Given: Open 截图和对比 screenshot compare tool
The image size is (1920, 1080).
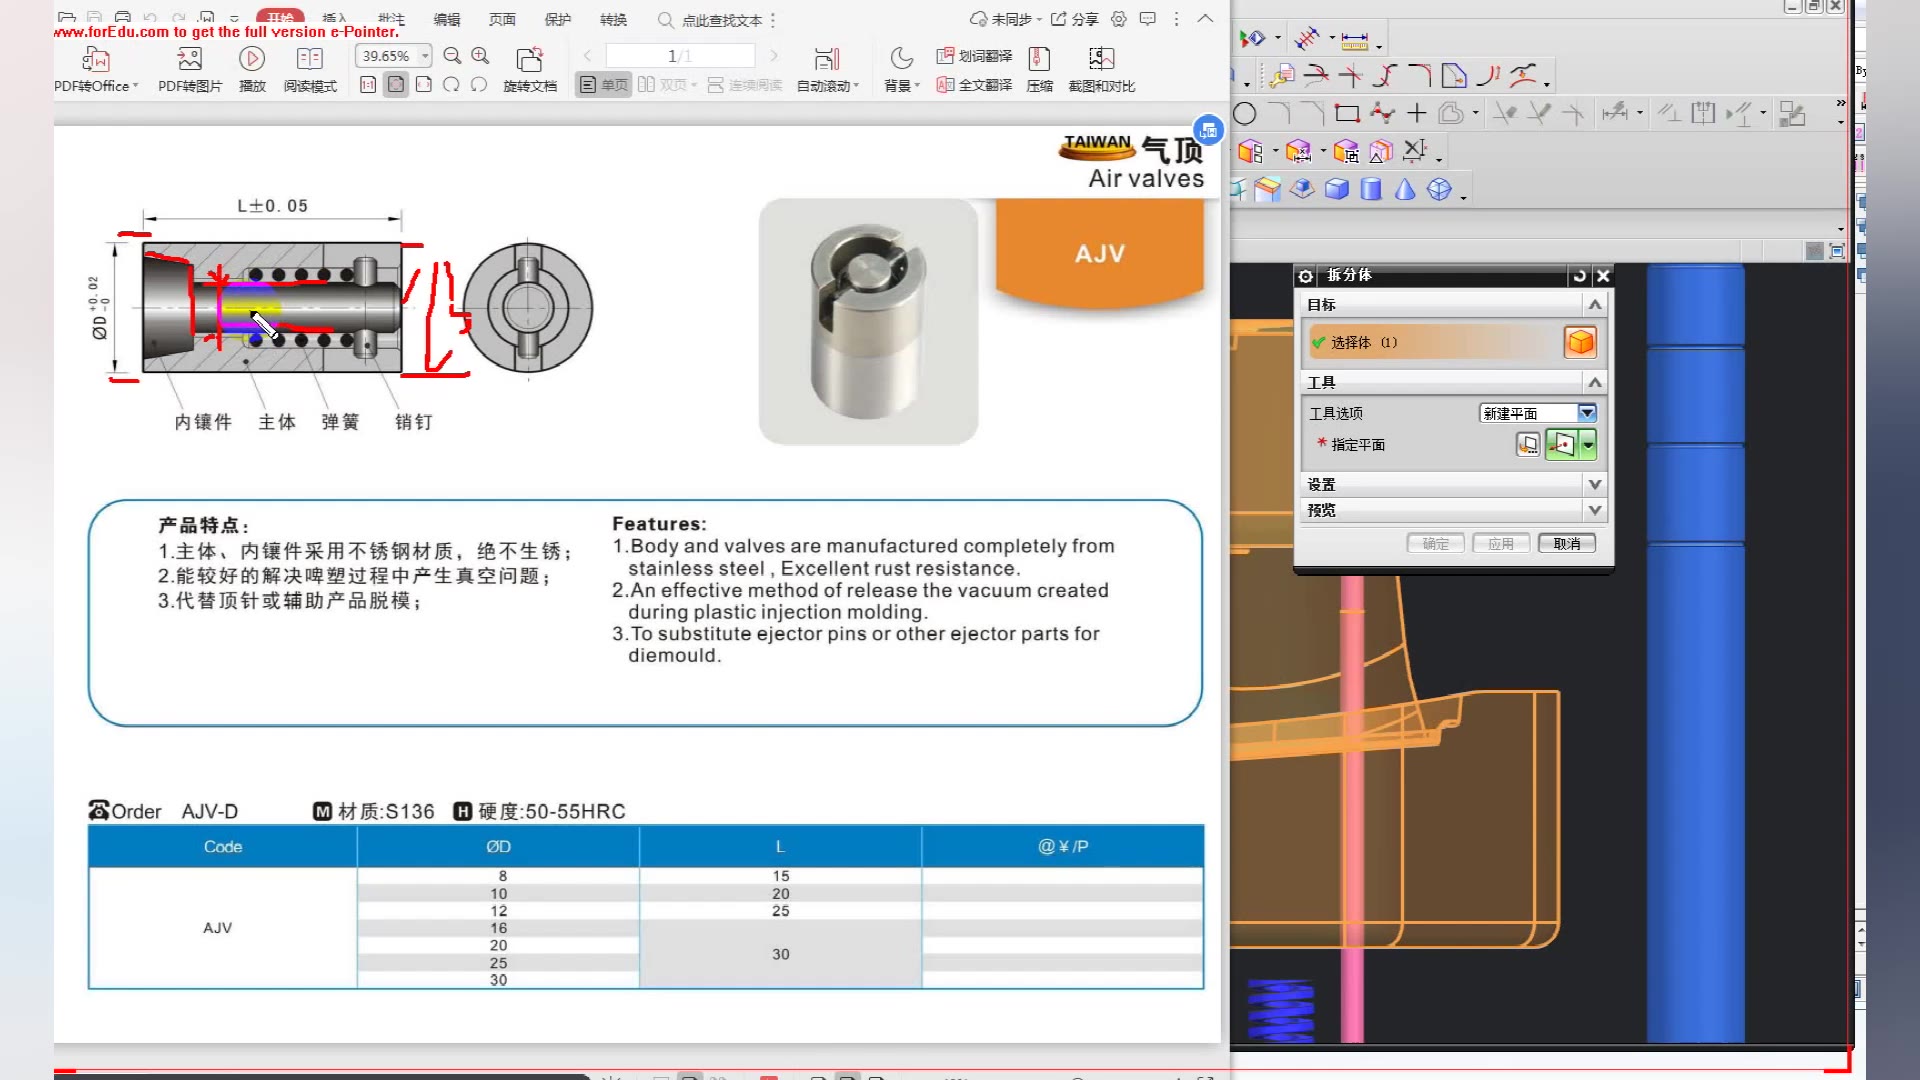Looking at the screenshot, I should pos(1101,68).
